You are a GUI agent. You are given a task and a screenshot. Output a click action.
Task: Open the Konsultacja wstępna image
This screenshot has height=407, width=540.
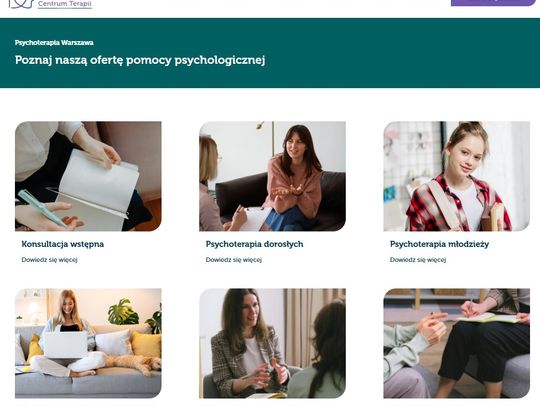88,176
